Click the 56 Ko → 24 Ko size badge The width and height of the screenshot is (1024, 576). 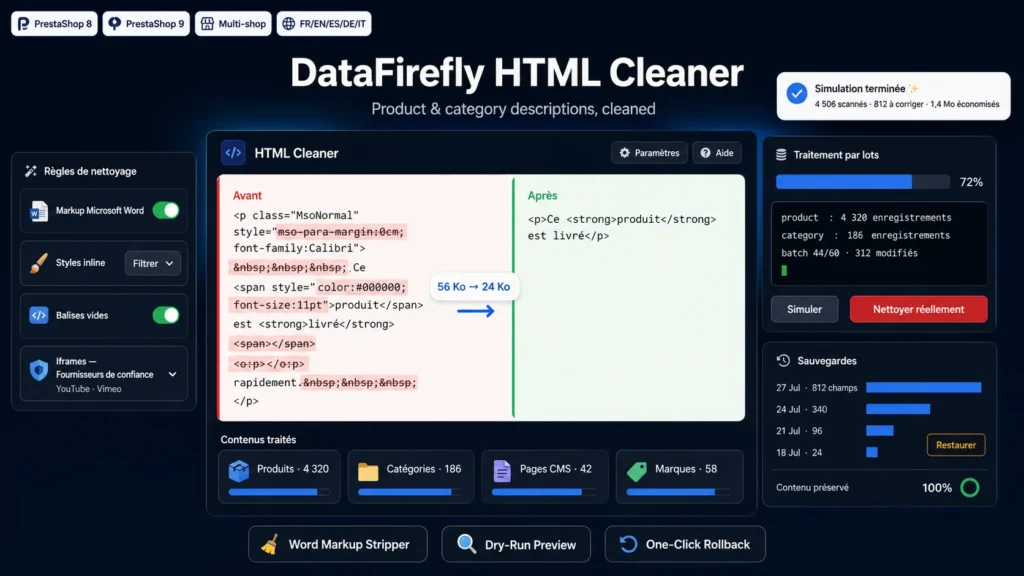click(473, 287)
